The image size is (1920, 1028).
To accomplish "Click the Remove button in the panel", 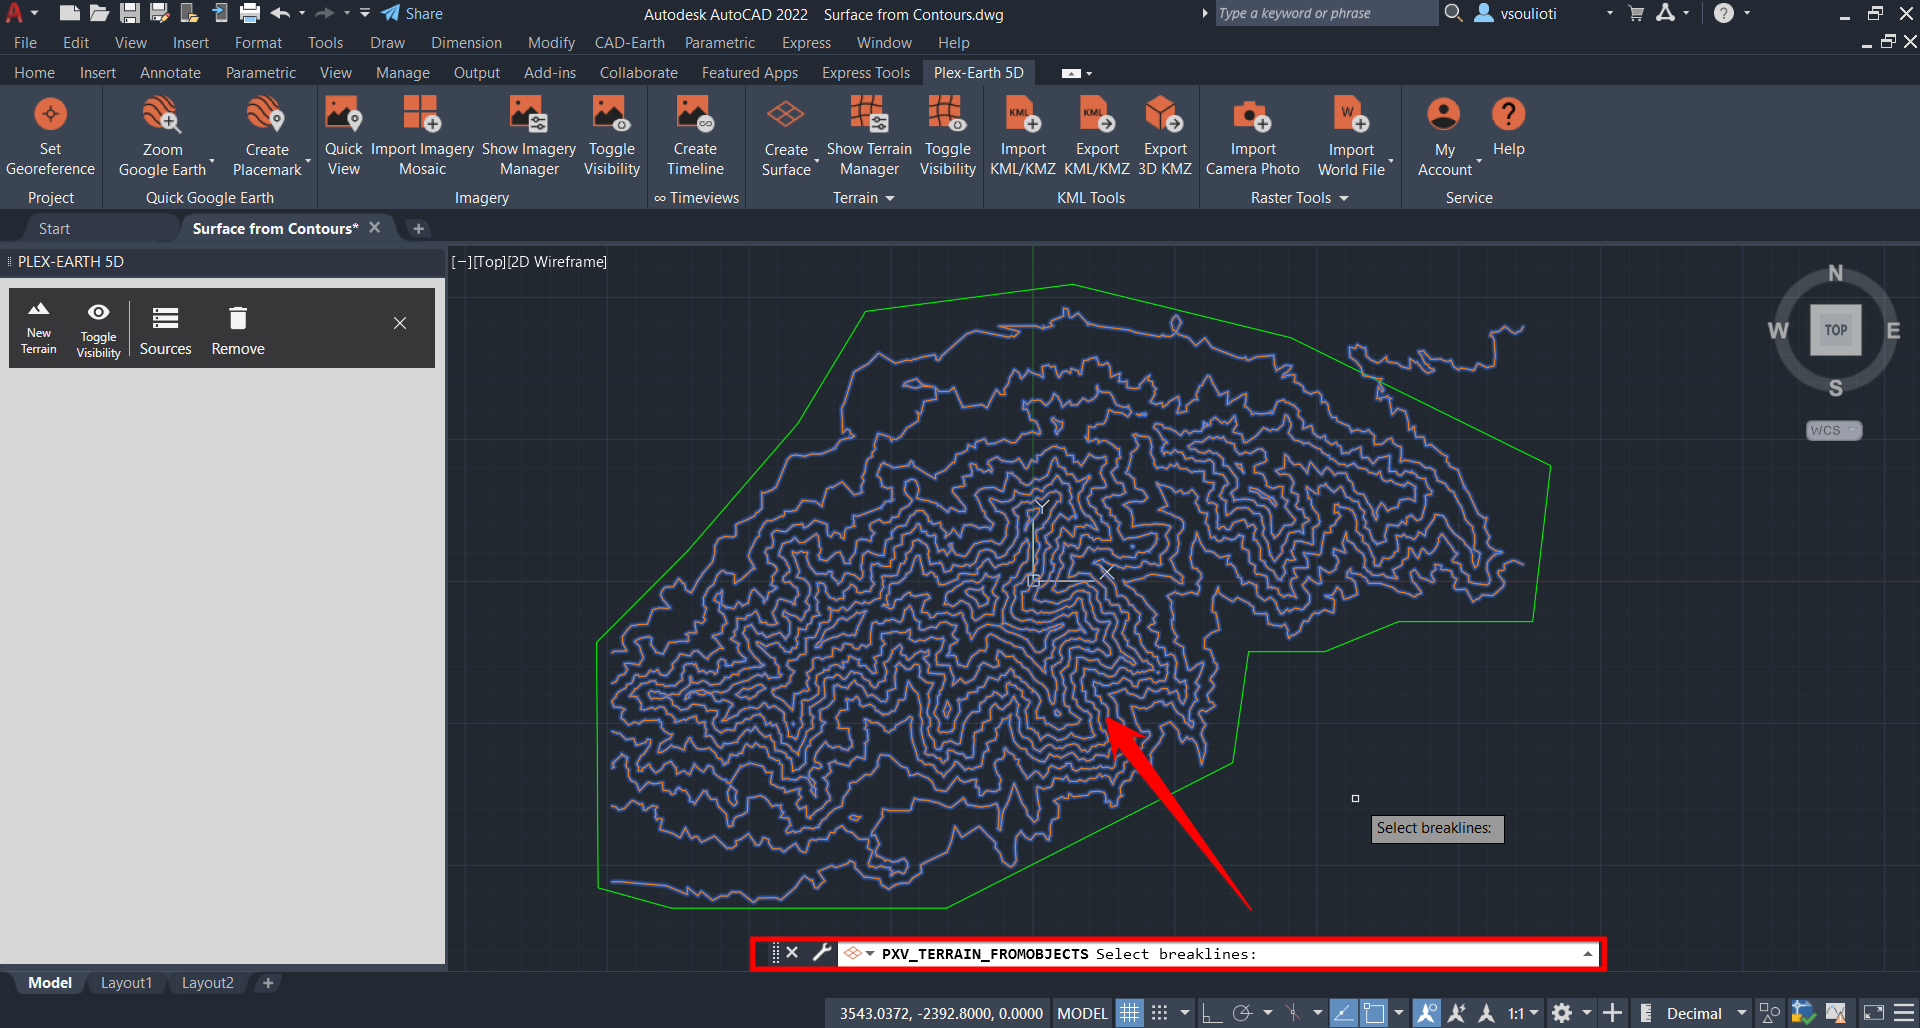I will click(x=238, y=329).
